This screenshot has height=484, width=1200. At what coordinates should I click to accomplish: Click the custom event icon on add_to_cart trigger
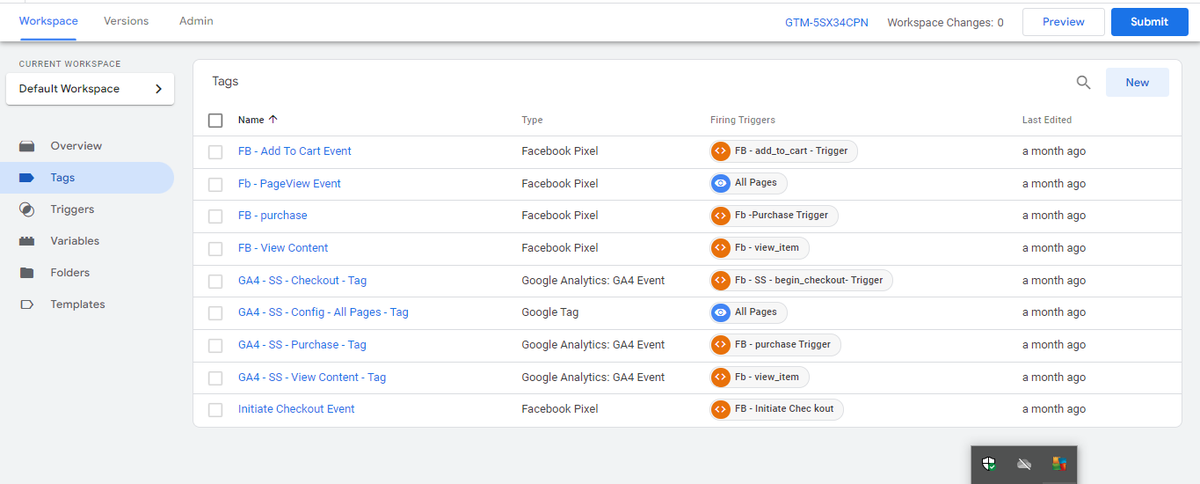tap(720, 151)
